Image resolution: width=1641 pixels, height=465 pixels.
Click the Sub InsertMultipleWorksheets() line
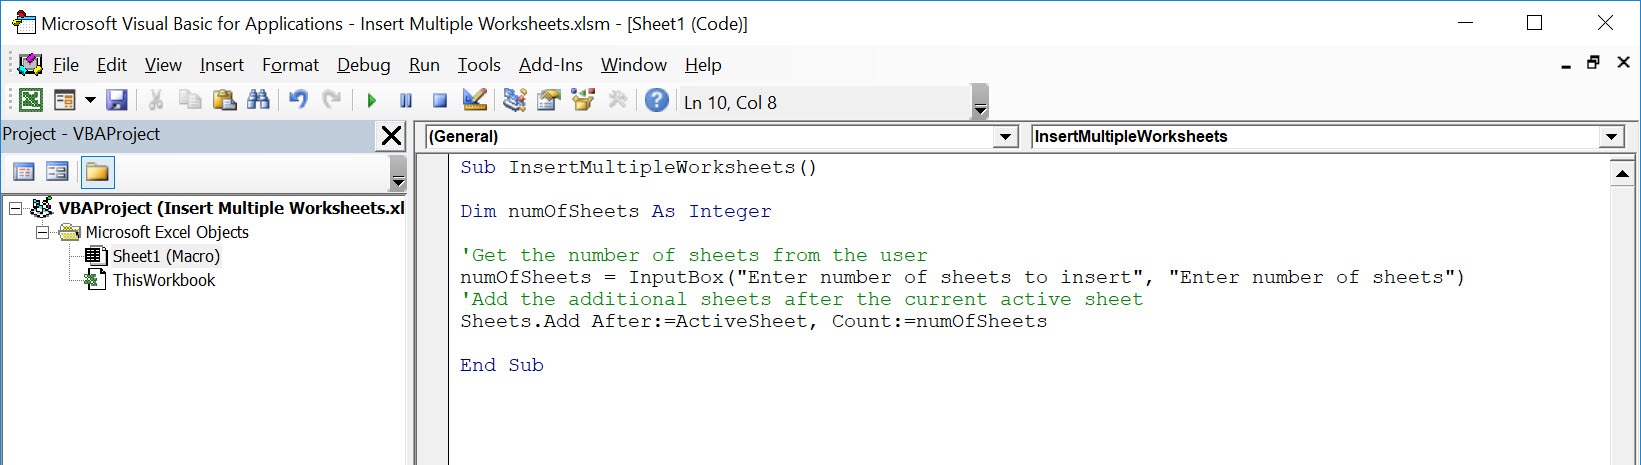[638, 167]
